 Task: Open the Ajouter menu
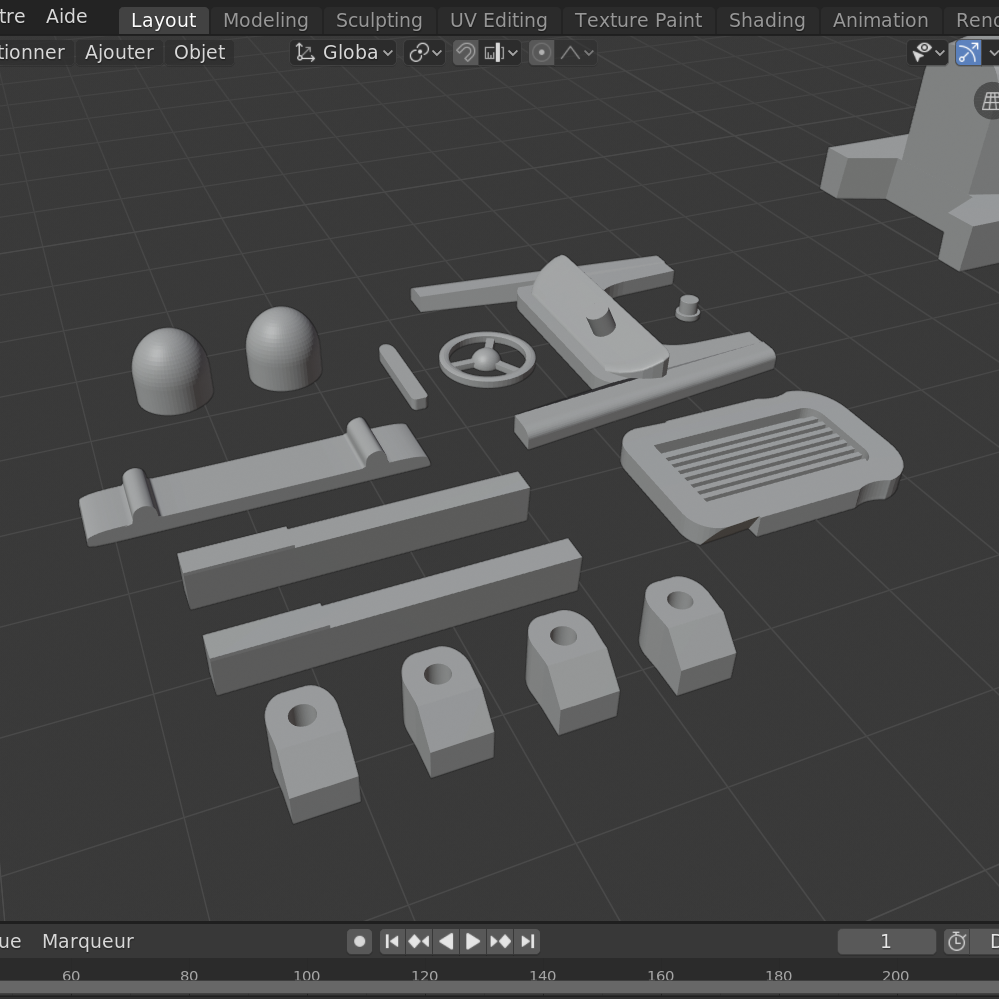(x=119, y=52)
